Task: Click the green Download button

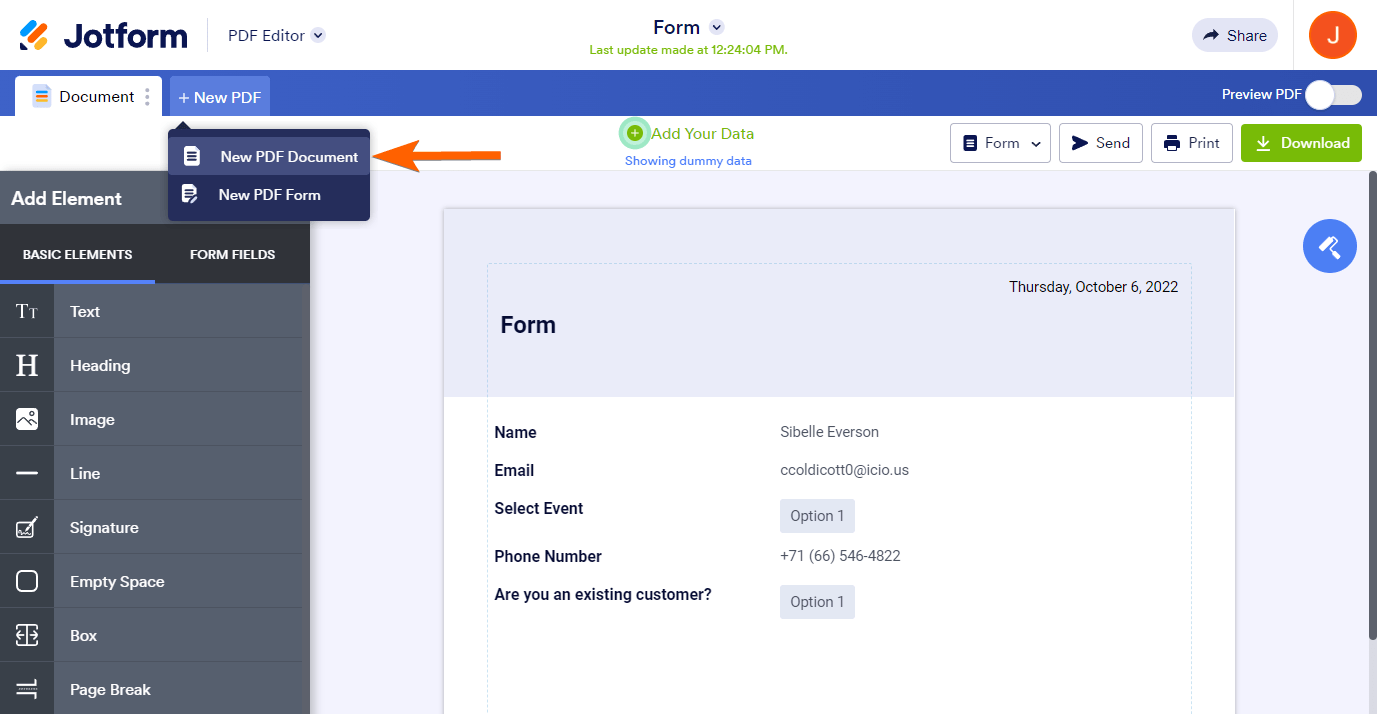Action: (x=1301, y=143)
